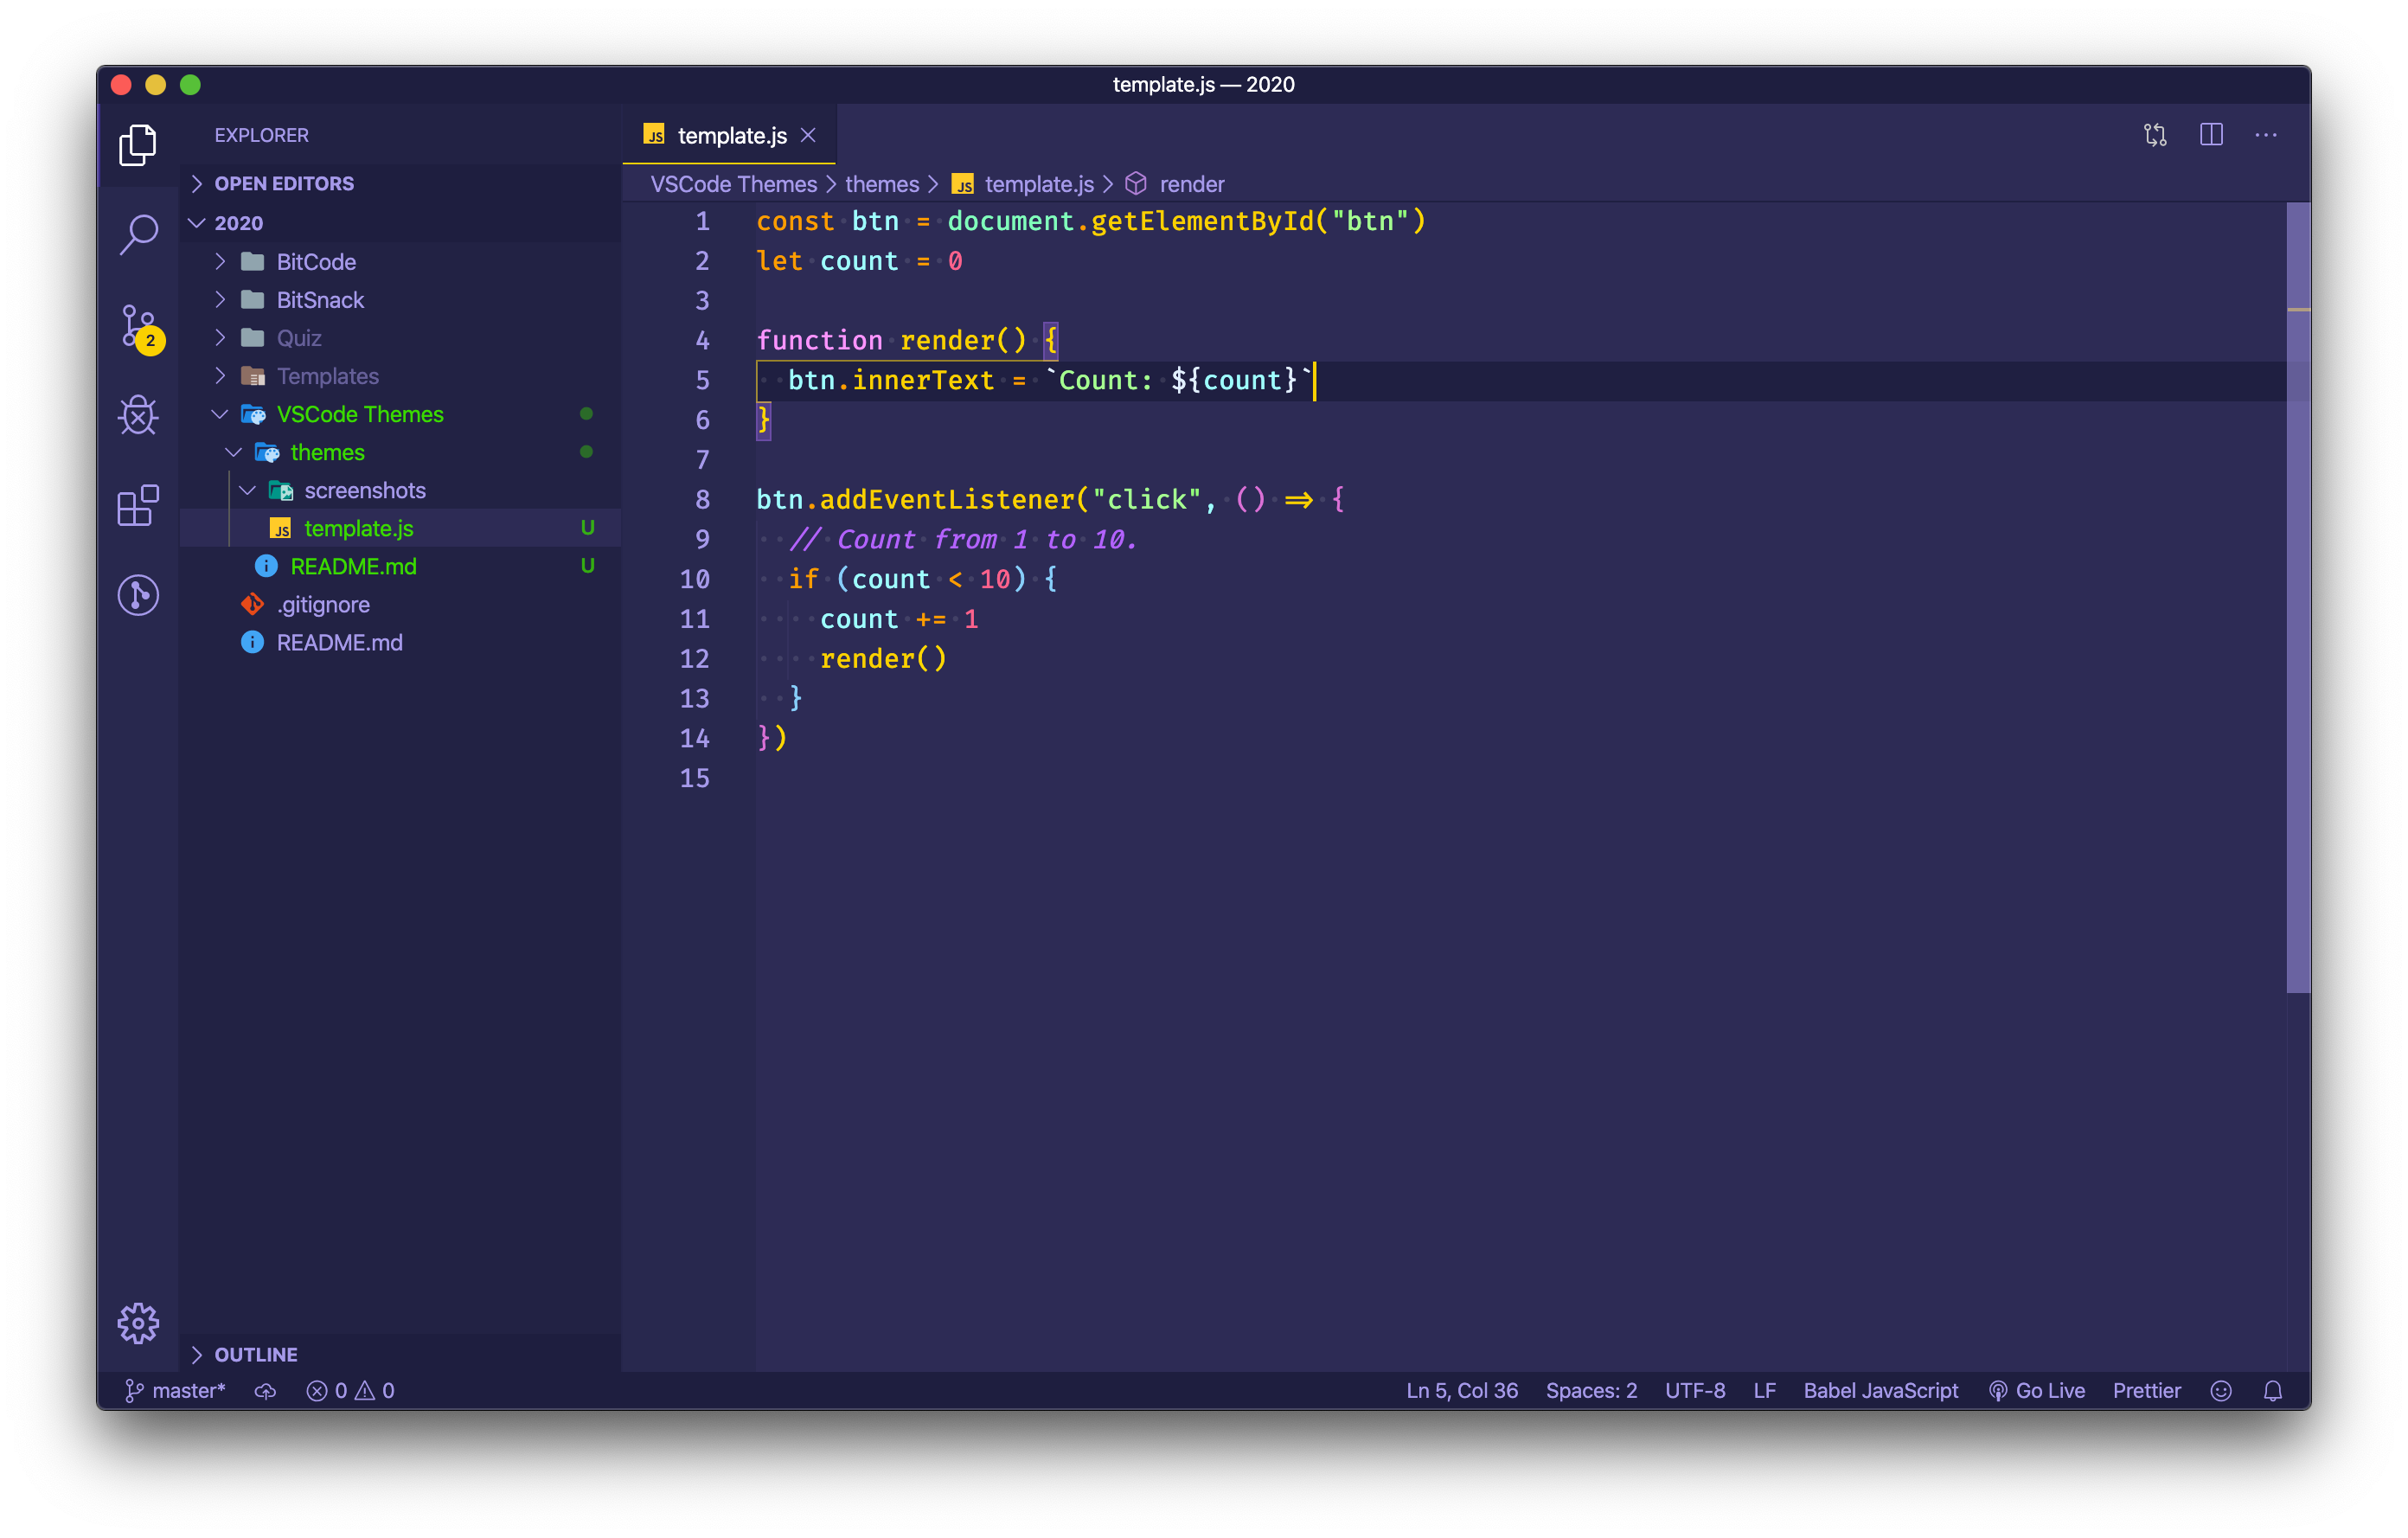This screenshot has width=2408, height=1538.
Task: Expand the OPEN EDITORS section
Action: [x=284, y=183]
